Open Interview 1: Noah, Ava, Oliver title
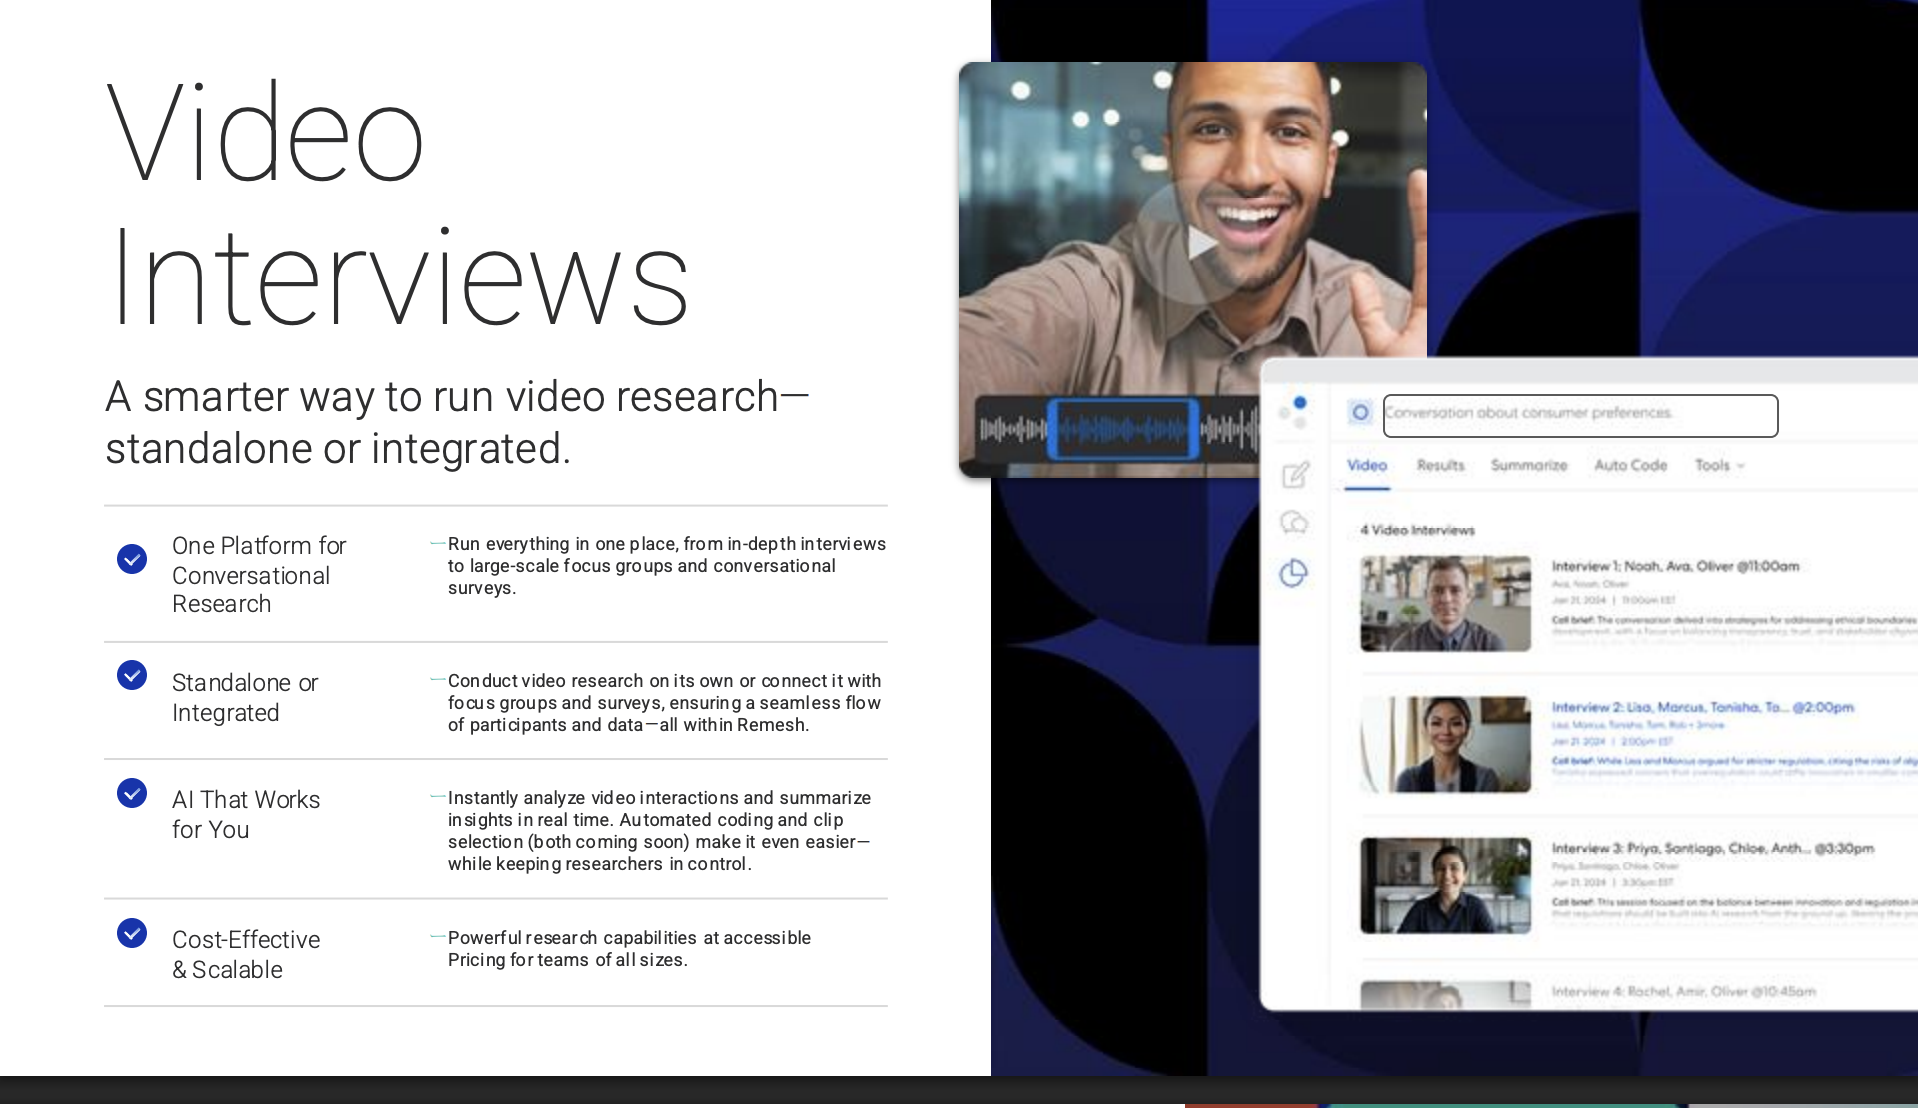 (x=1675, y=566)
